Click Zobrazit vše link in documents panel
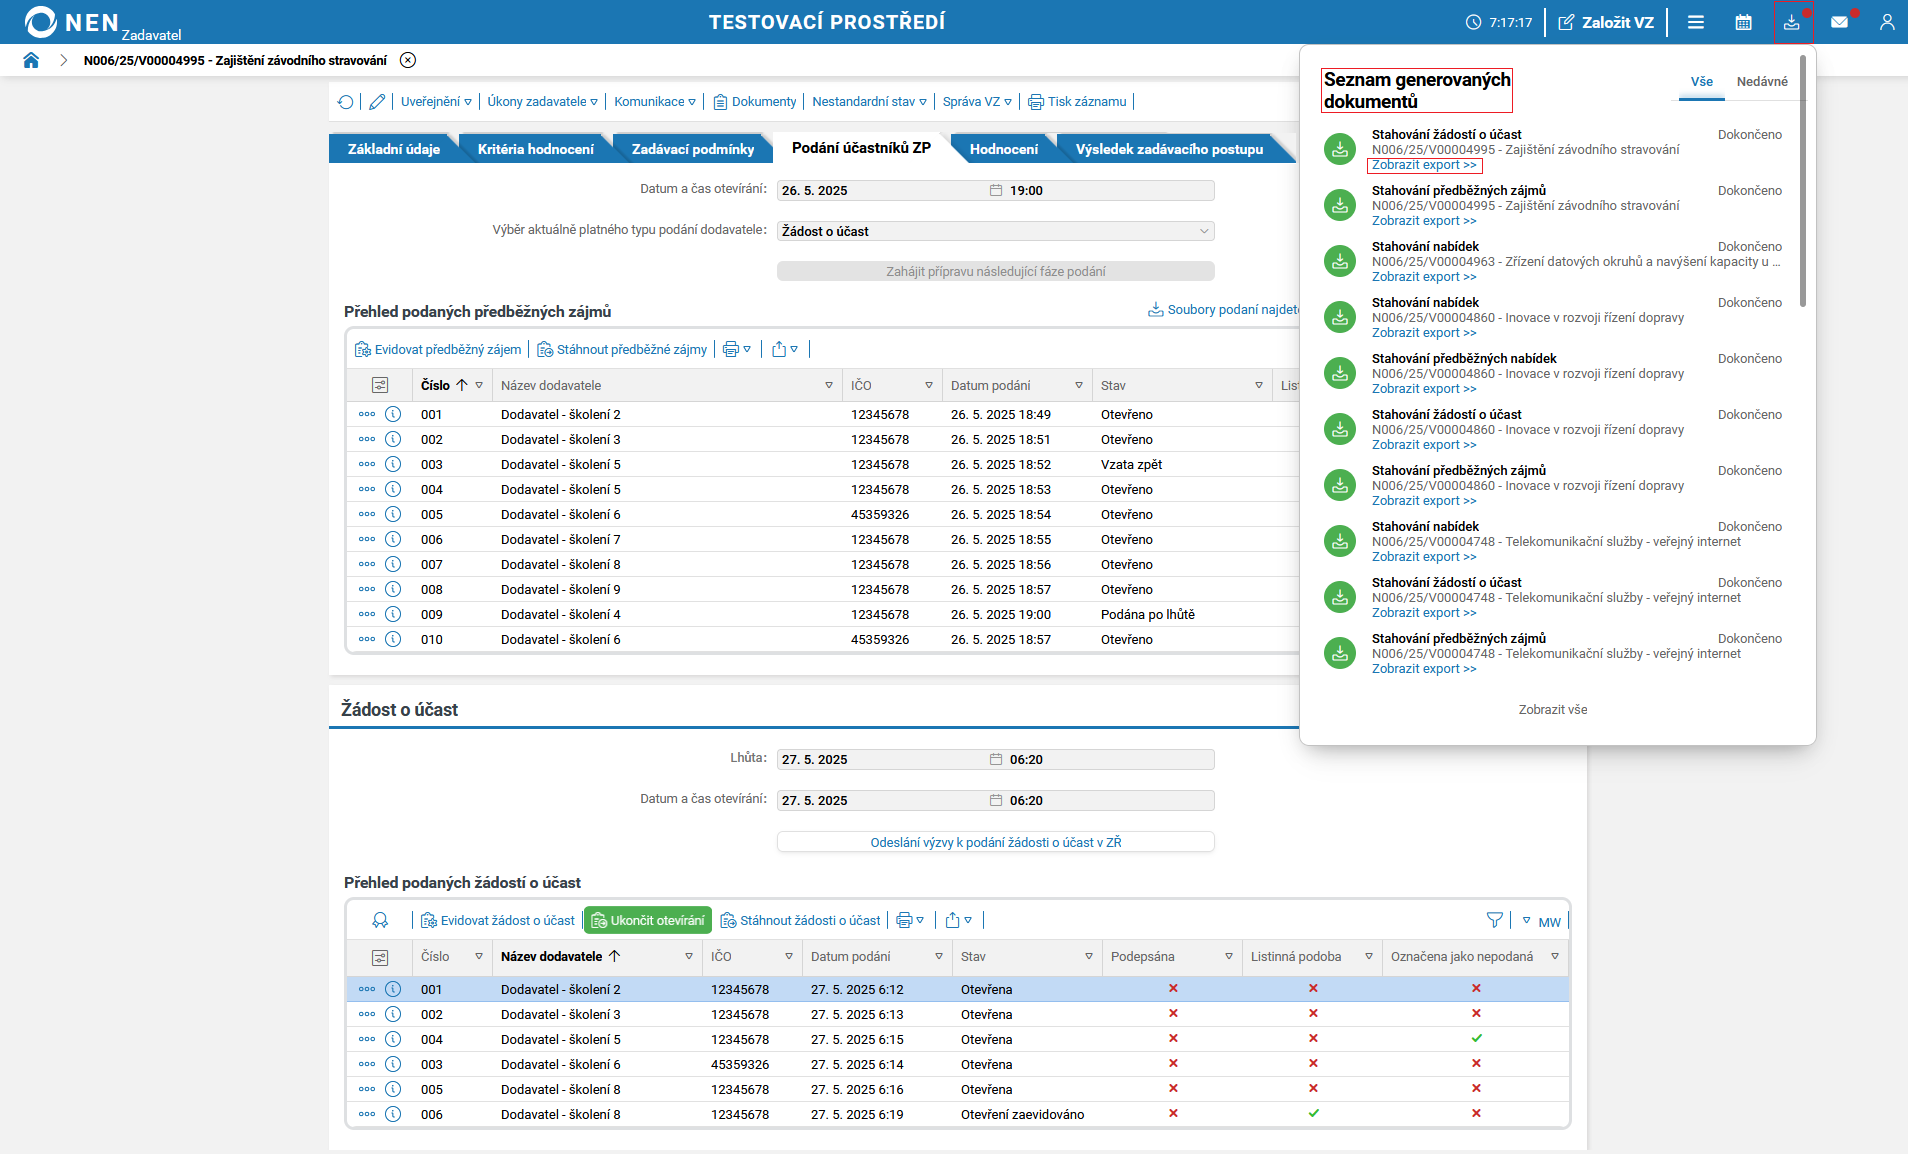1908x1154 pixels. click(1552, 710)
